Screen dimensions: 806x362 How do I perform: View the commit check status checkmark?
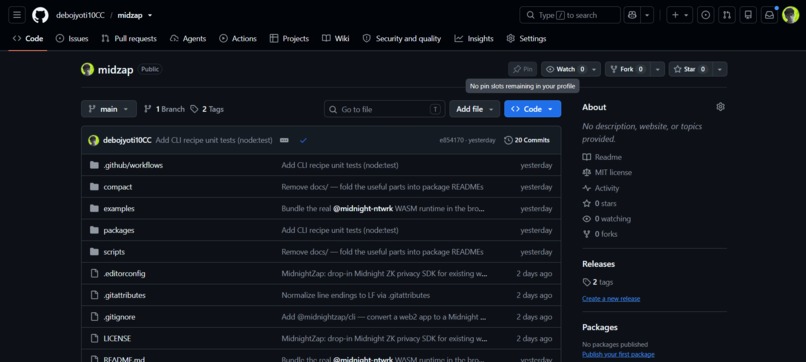(x=303, y=140)
